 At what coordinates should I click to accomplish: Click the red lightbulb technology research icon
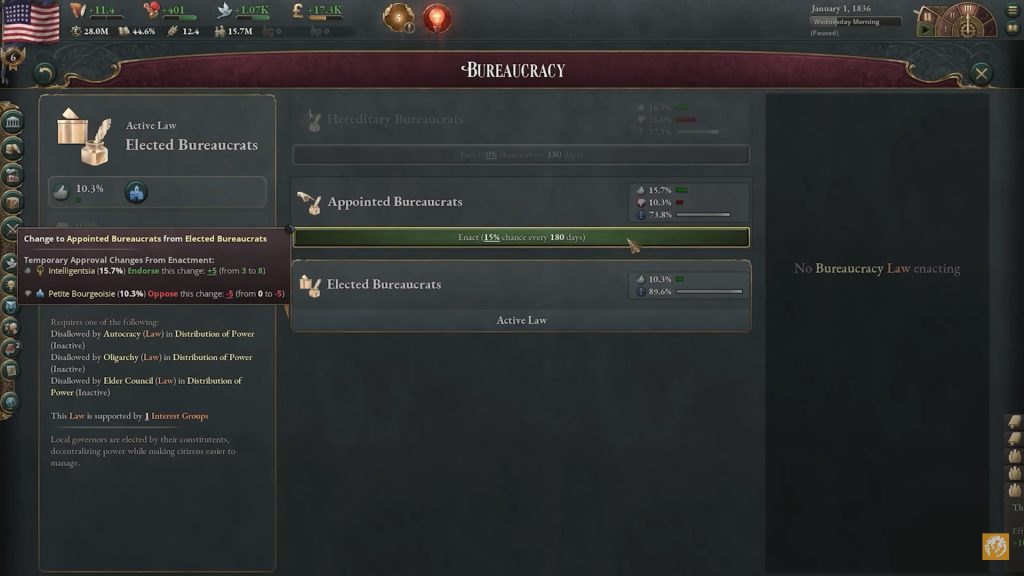(x=436, y=18)
